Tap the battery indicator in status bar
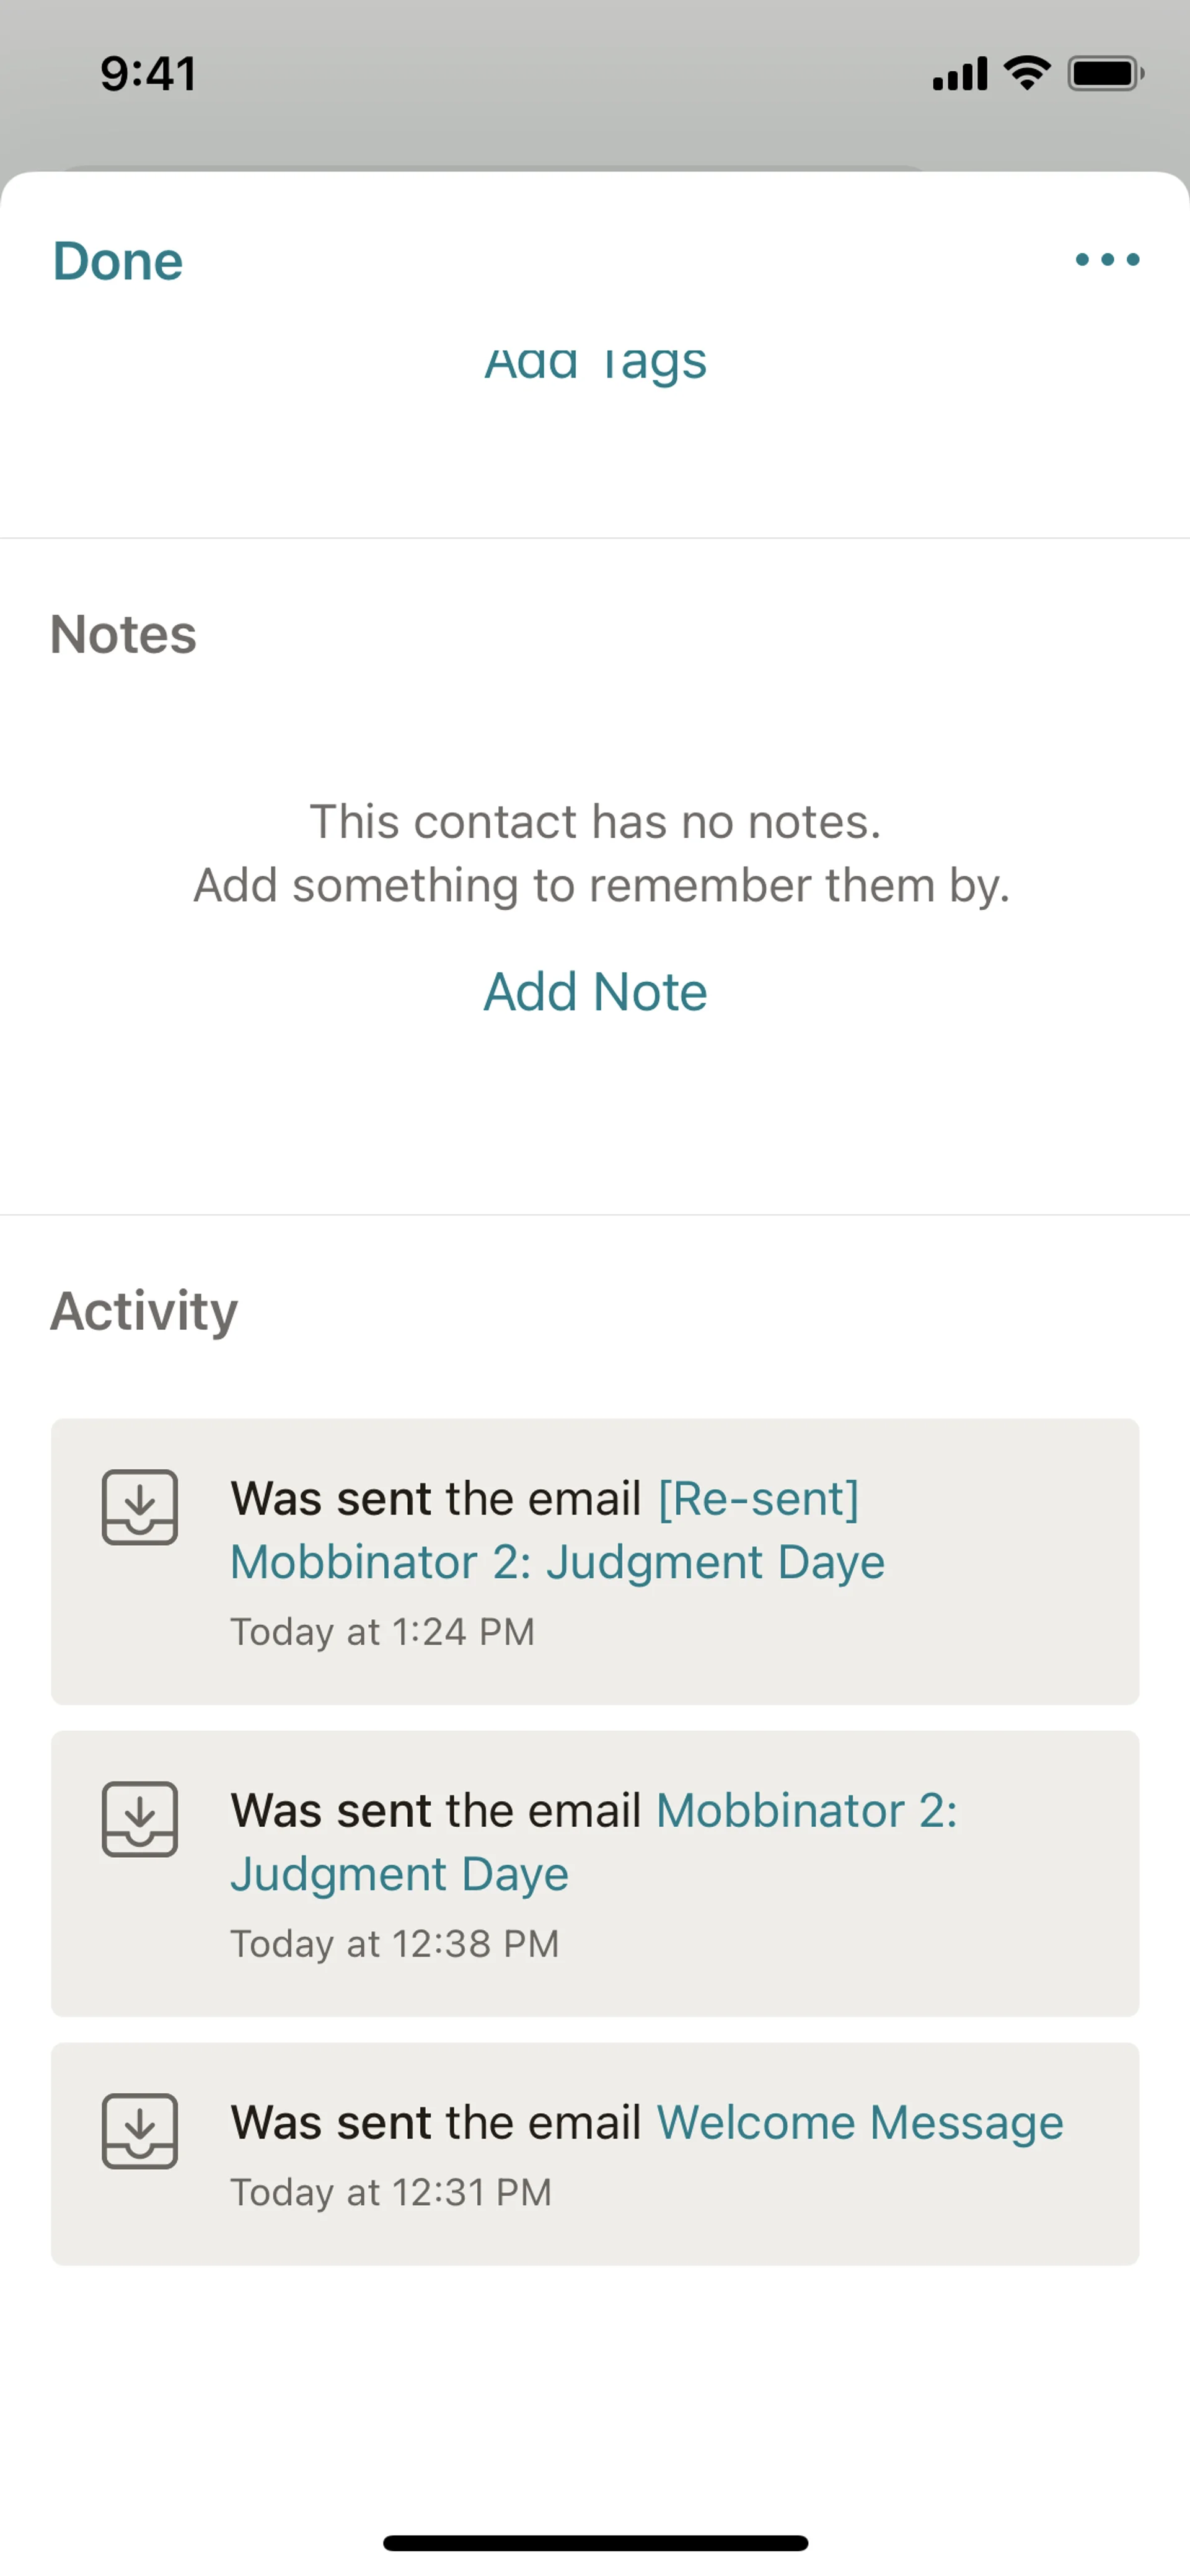Viewport: 1190px width, 2576px height. click(1105, 73)
